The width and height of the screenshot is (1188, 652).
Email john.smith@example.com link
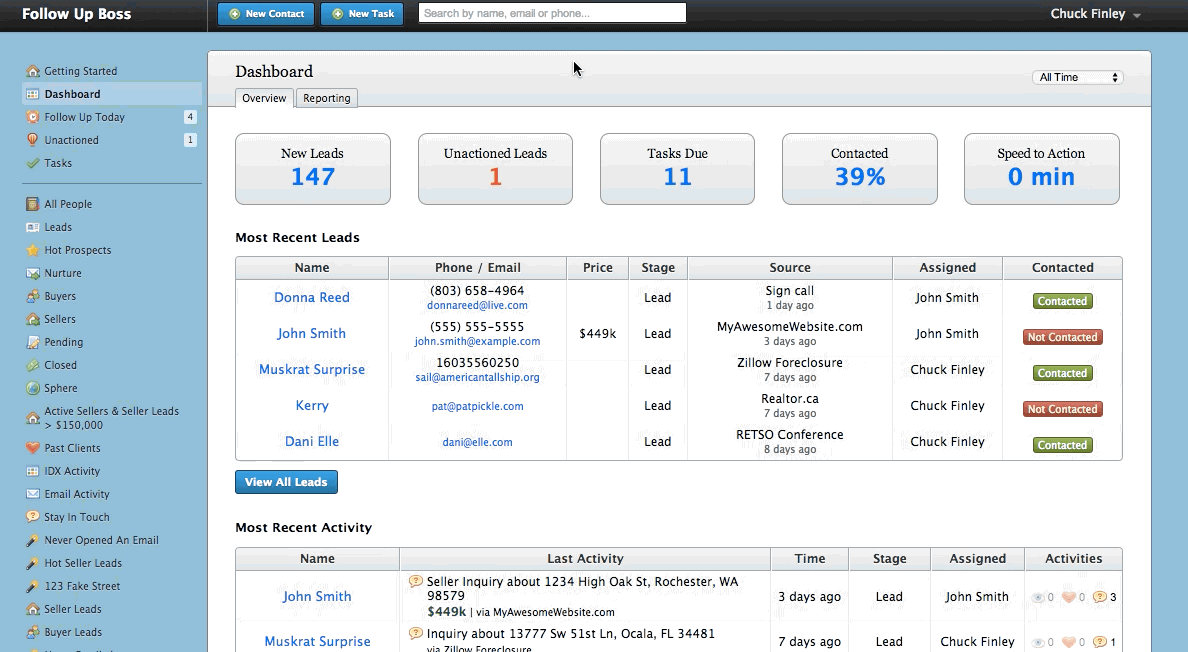[477, 342]
